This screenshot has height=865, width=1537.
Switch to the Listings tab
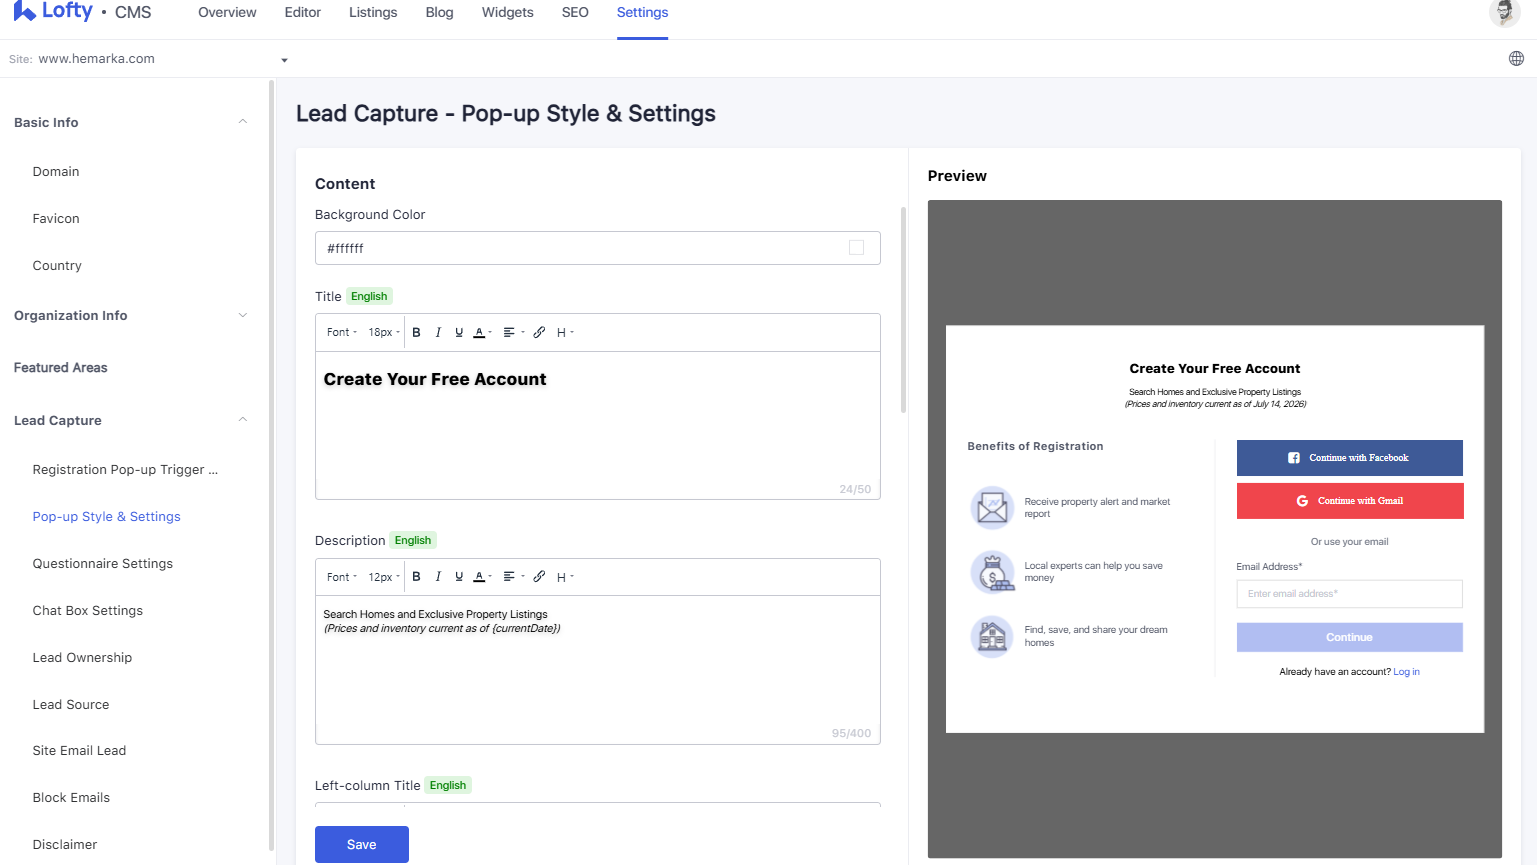pos(373,13)
